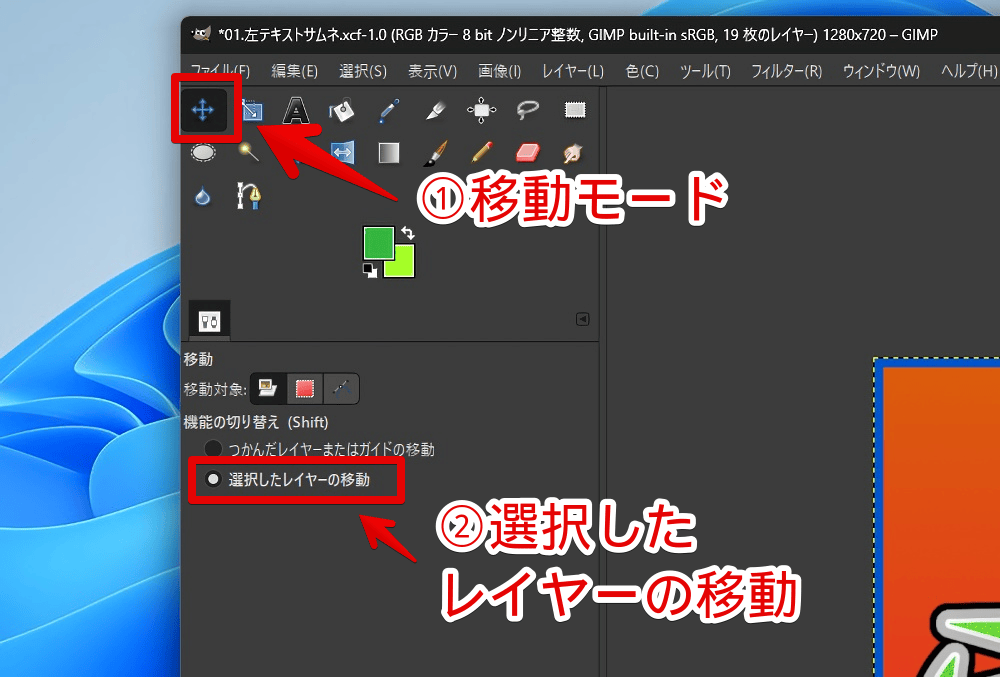The image size is (1000, 677).
Task: Select the Pencil tool
Action: (481, 153)
